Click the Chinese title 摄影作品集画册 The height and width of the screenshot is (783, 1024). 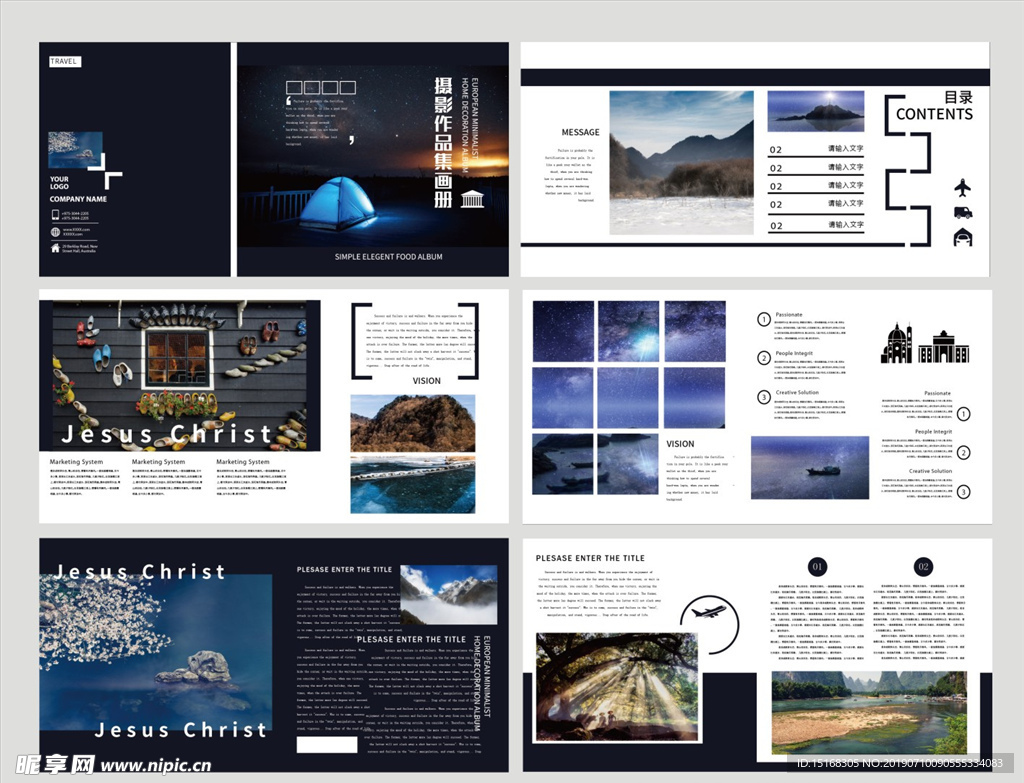[443, 142]
